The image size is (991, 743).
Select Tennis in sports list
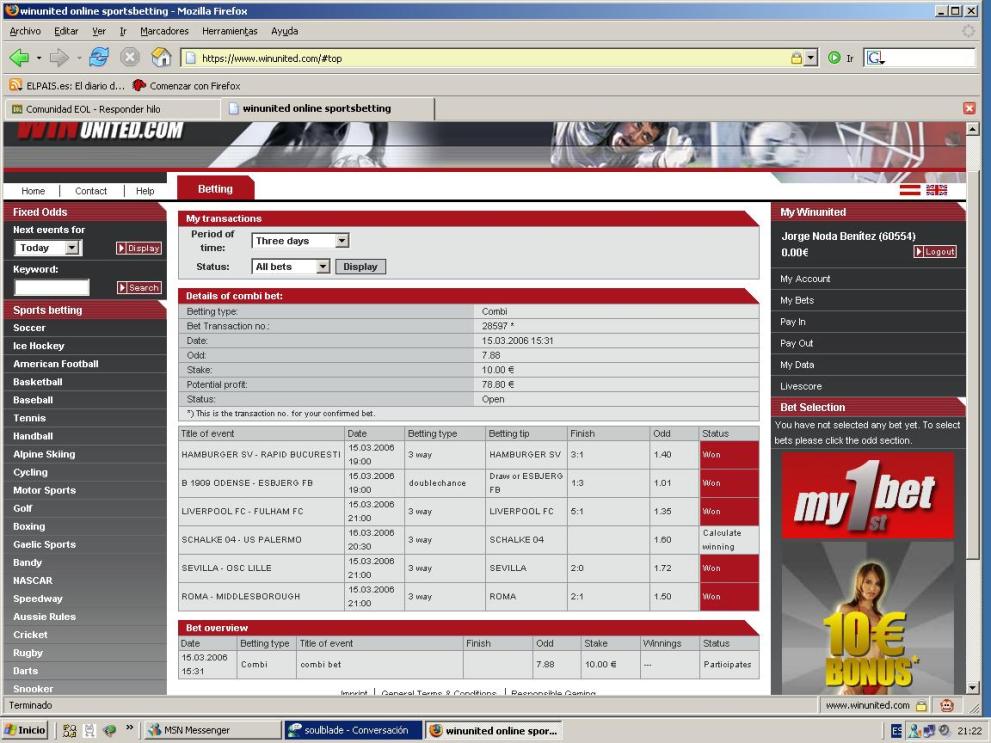tap(29, 418)
